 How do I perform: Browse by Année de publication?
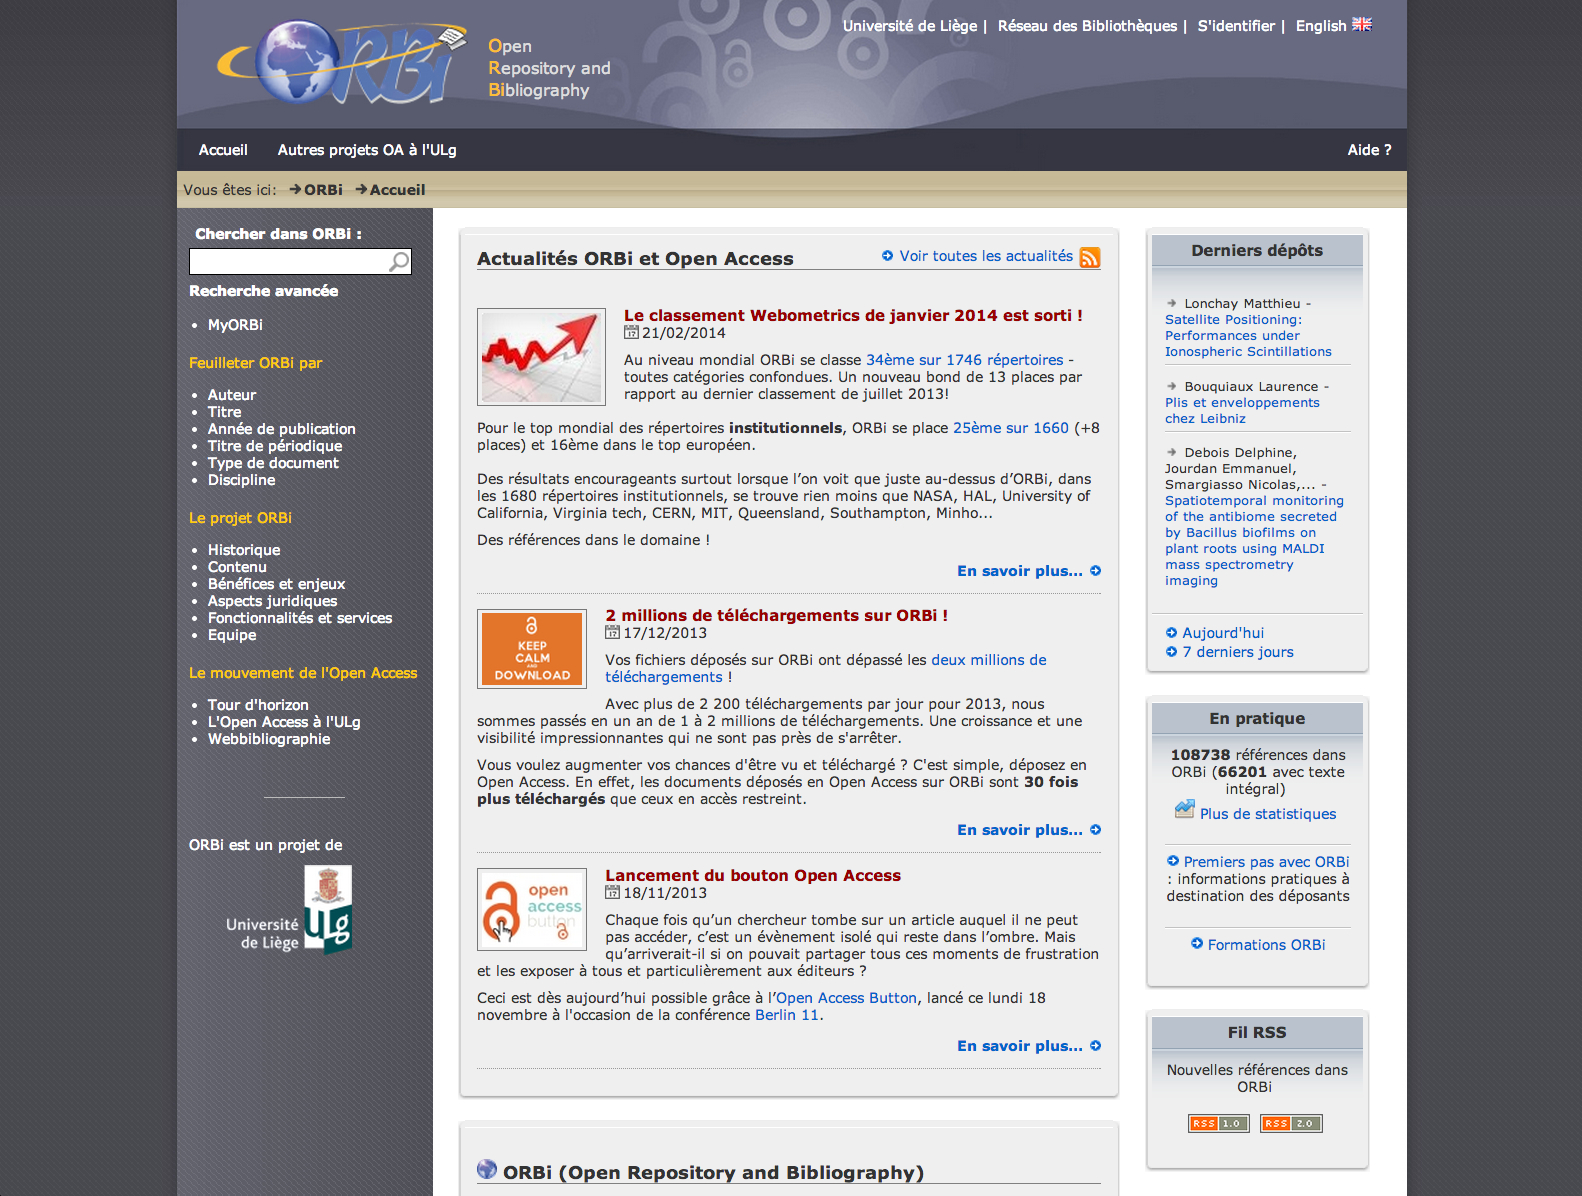click(x=281, y=429)
